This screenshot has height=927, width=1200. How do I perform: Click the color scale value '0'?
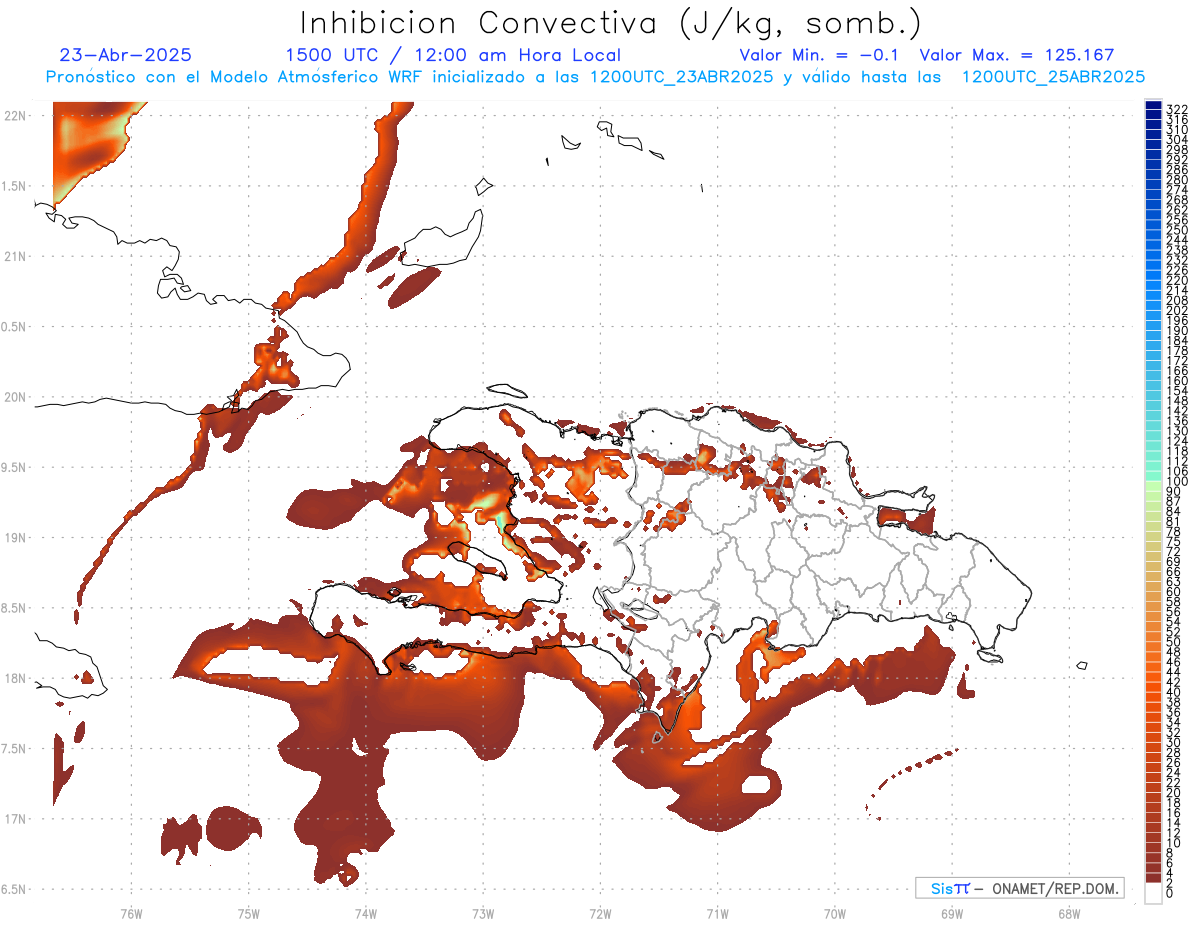pos(1170,892)
